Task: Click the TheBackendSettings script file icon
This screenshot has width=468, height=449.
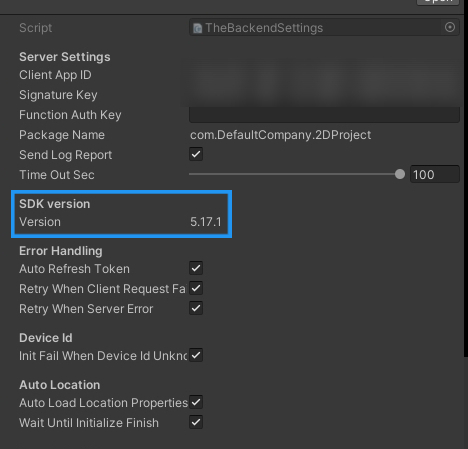Action: (x=197, y=28)
